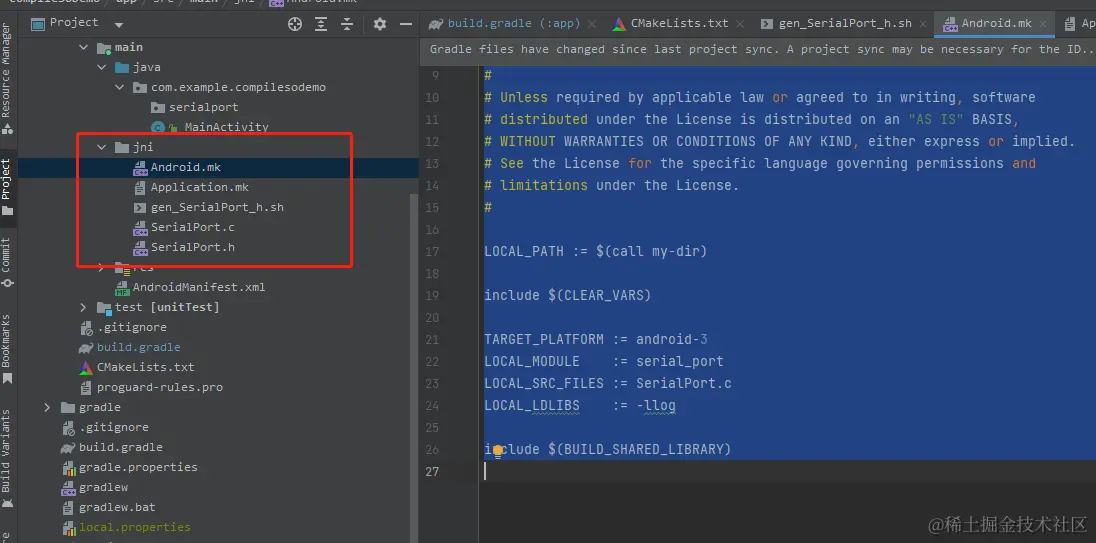The image size is (1096, 543).
Task: Hide the Project tool window
Action: 405,24
